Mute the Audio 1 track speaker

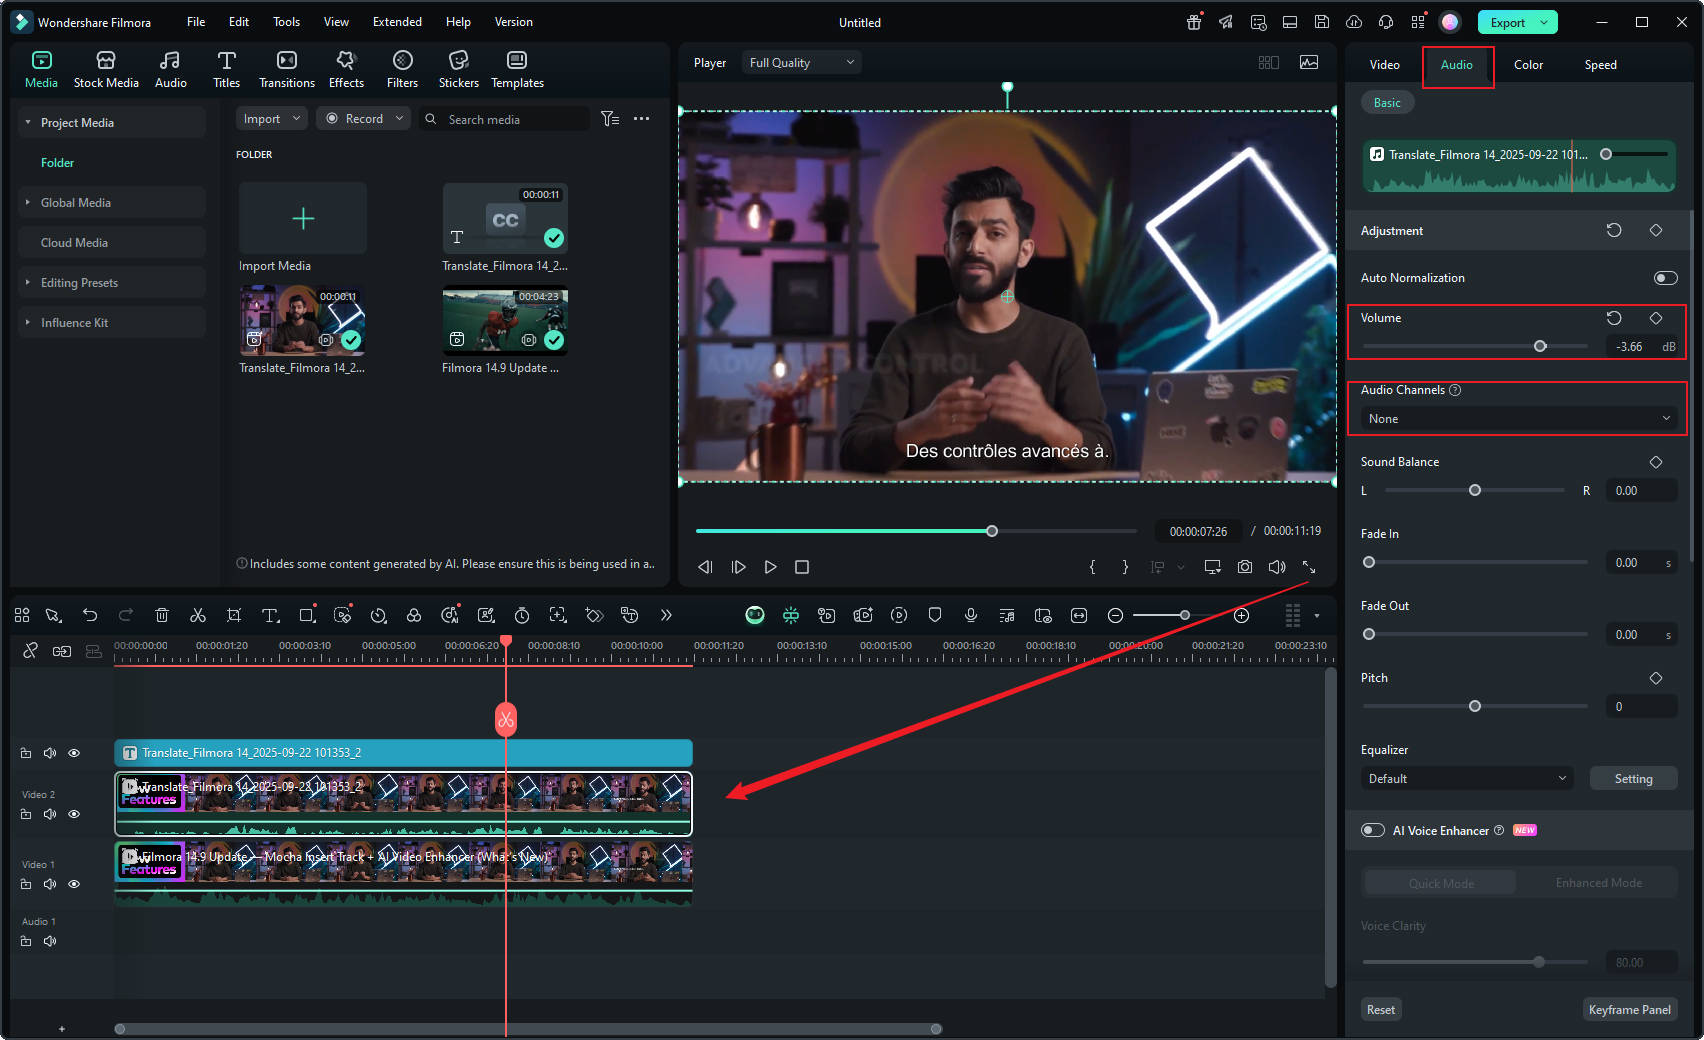(50, 941)
